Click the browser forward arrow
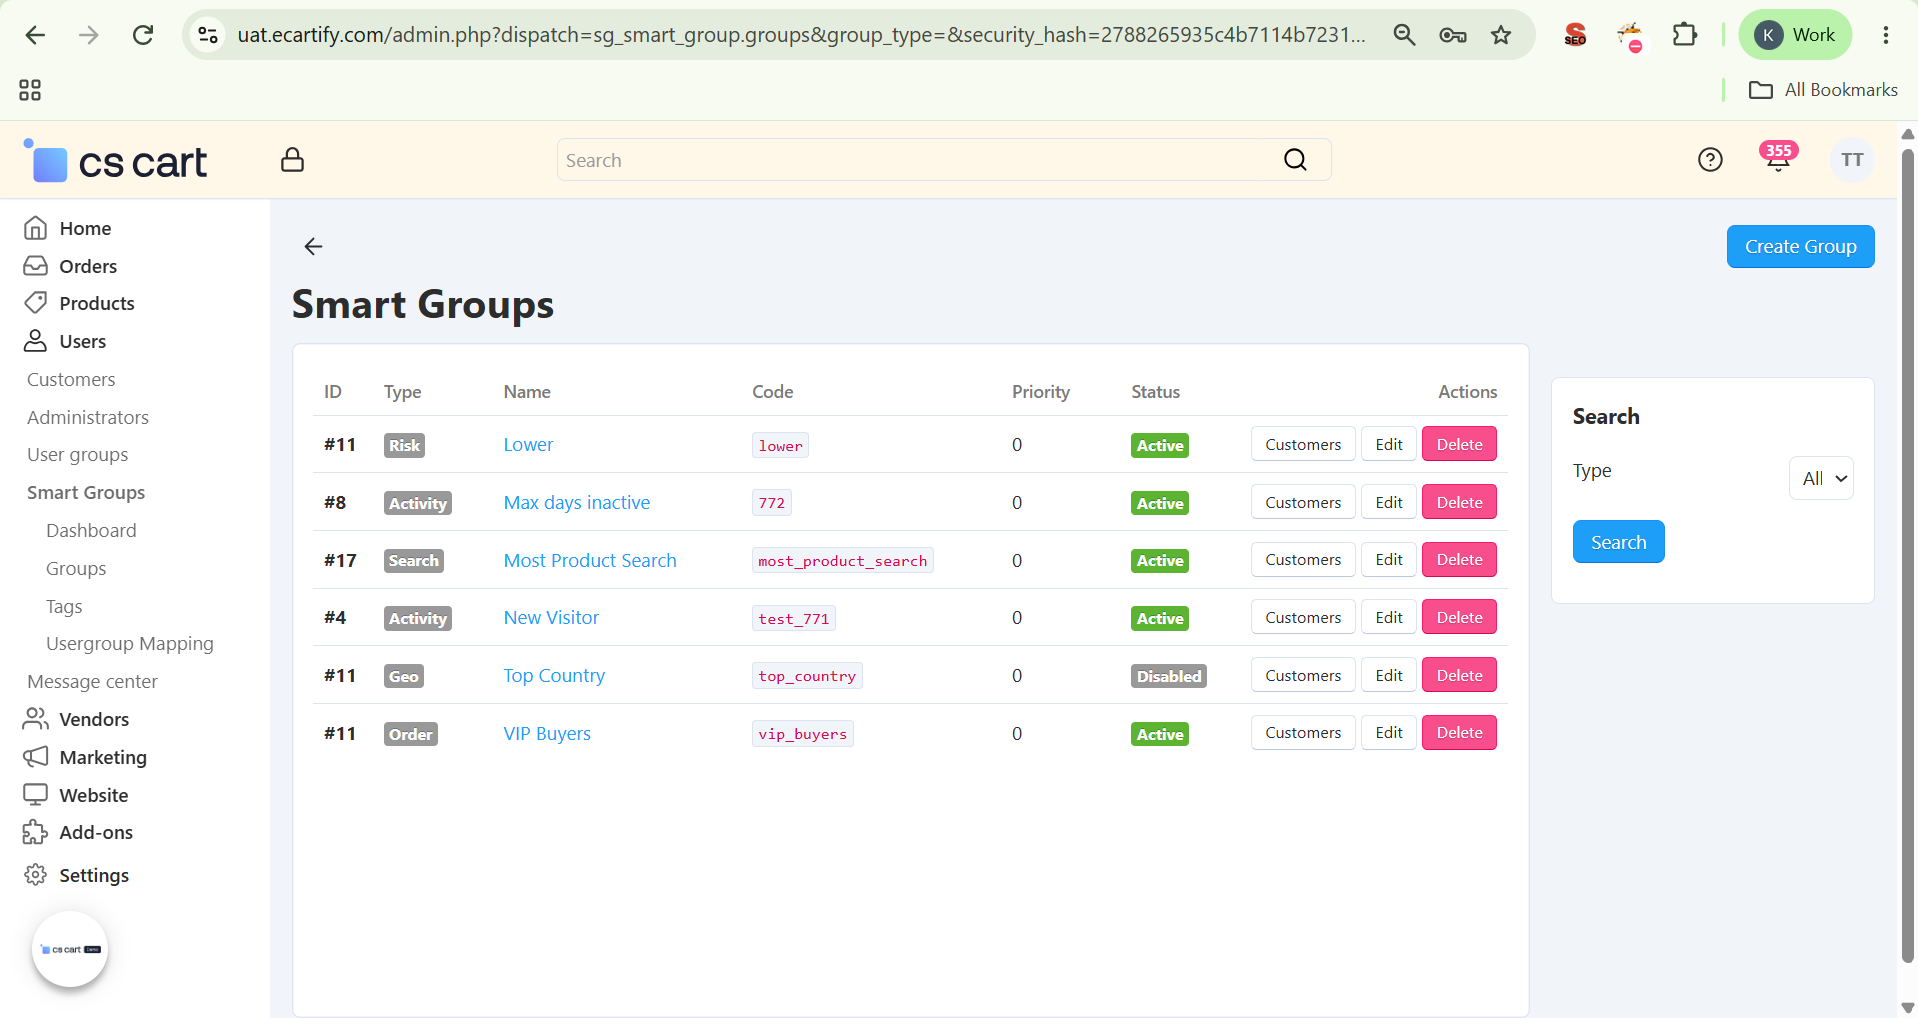Image resolution: width=1918 pixels, height=1018 pixels. [x=89, y=35]
